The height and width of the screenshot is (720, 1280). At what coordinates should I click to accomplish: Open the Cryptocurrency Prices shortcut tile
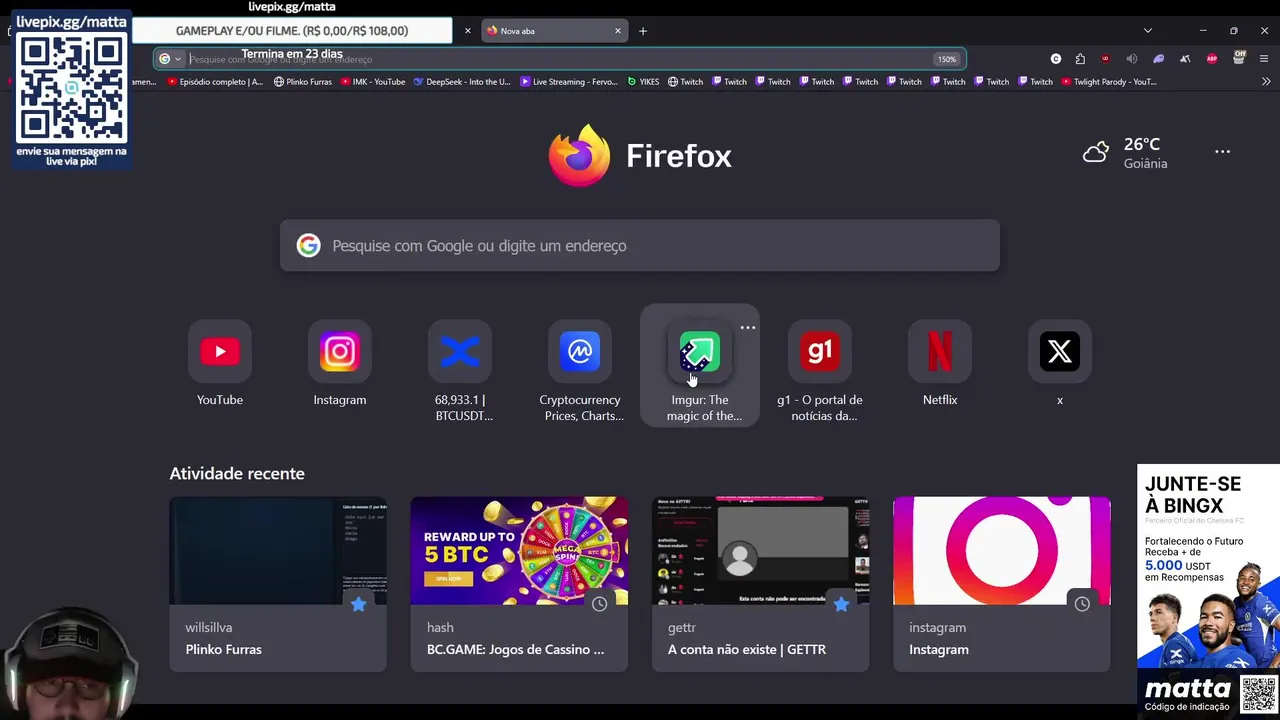[x=580, y=370]
